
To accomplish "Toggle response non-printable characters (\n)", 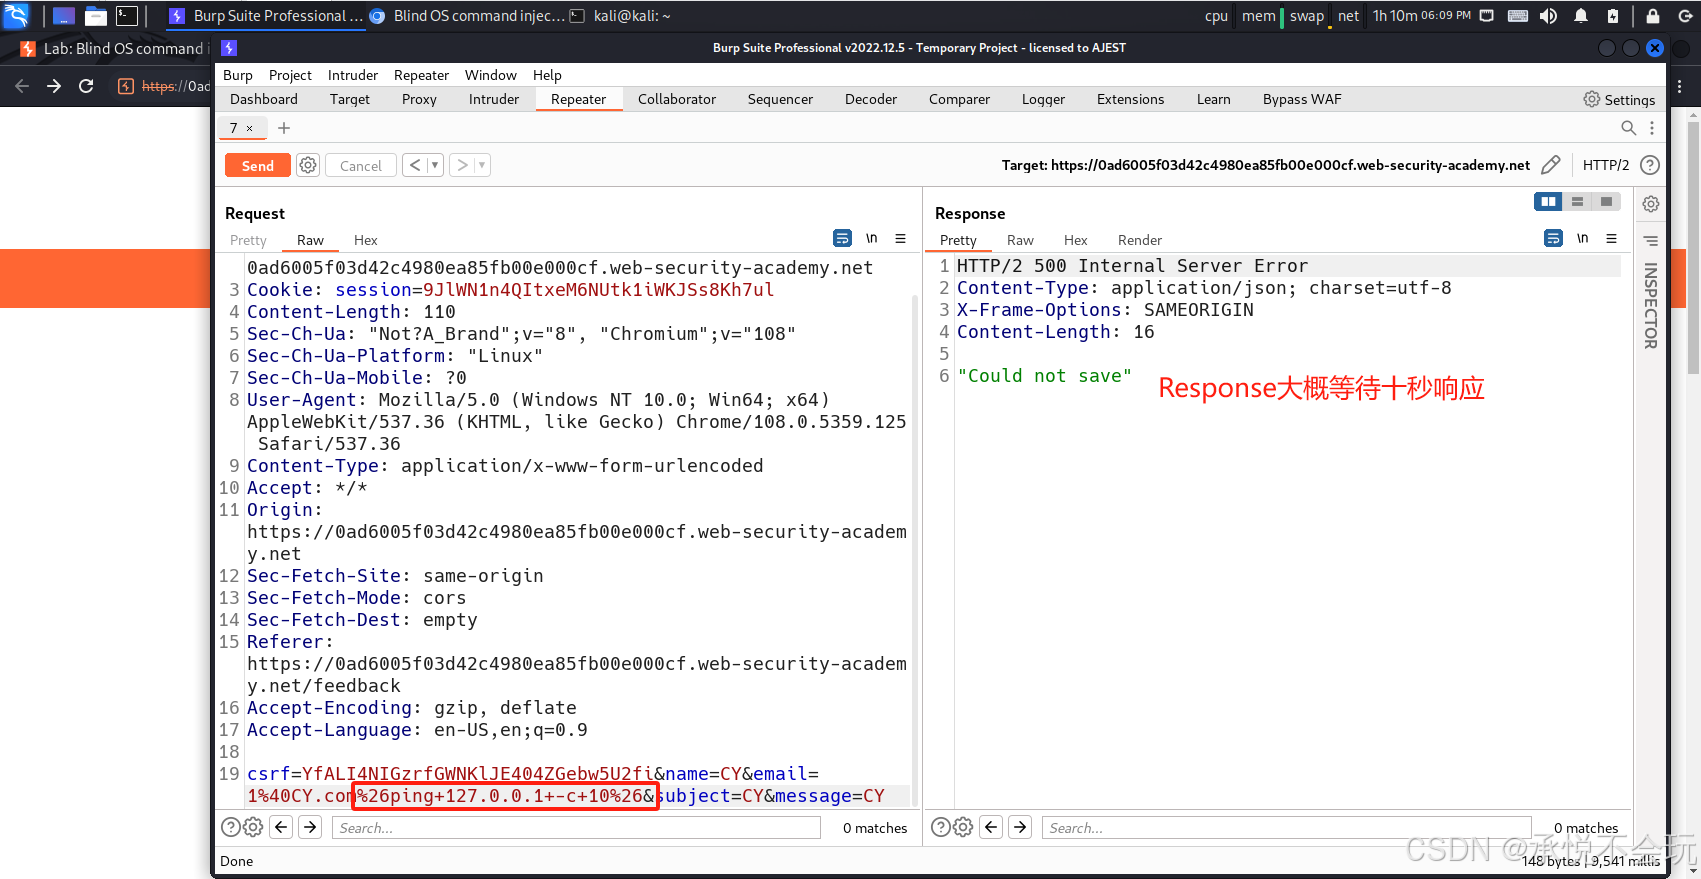I will click(1583, 238).
